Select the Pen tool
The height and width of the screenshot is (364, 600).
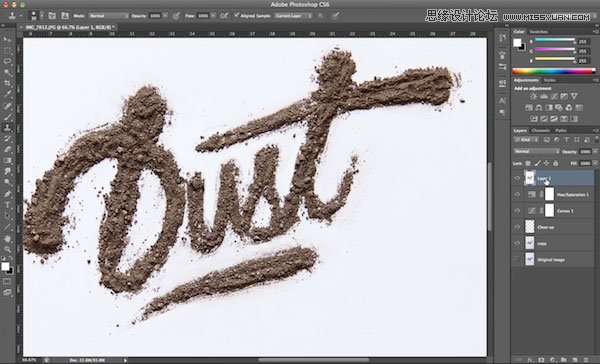tap(7, 194)
